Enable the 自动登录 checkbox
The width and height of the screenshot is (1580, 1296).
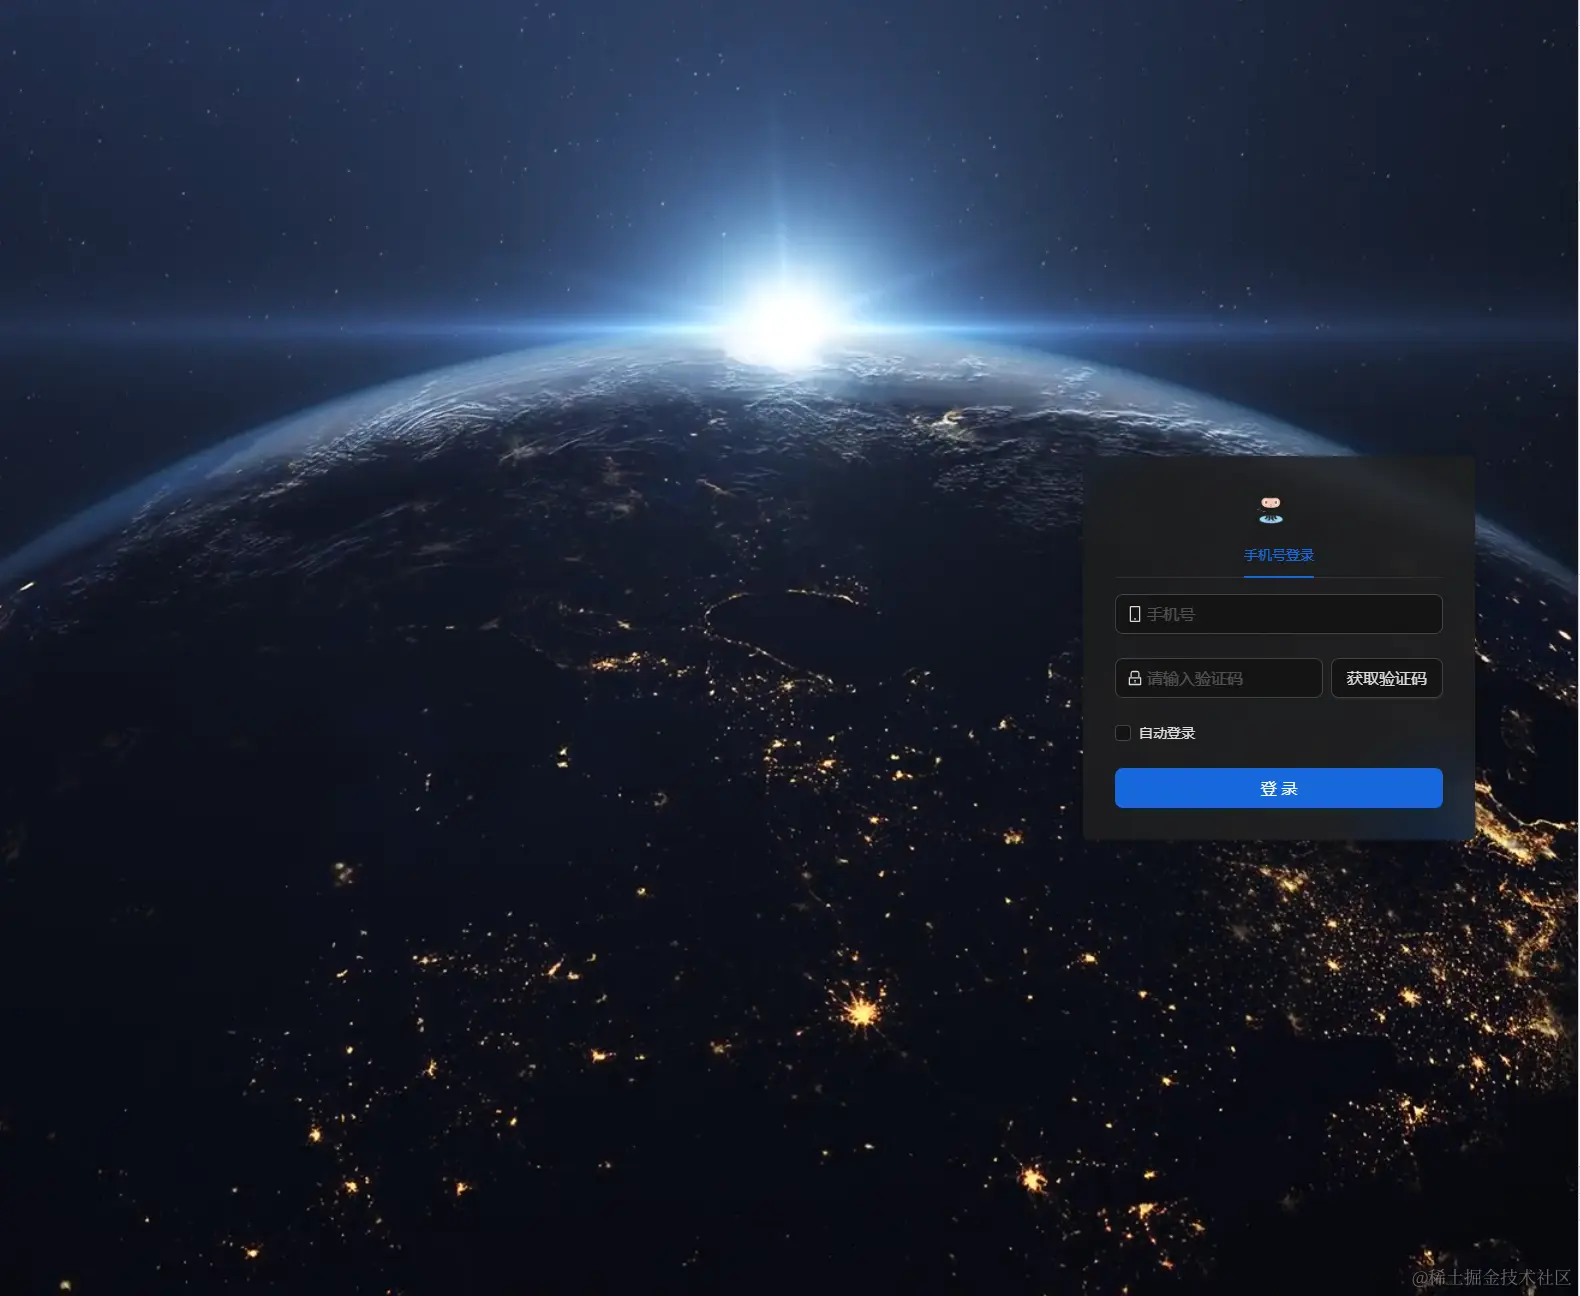tap(1123, 733)
